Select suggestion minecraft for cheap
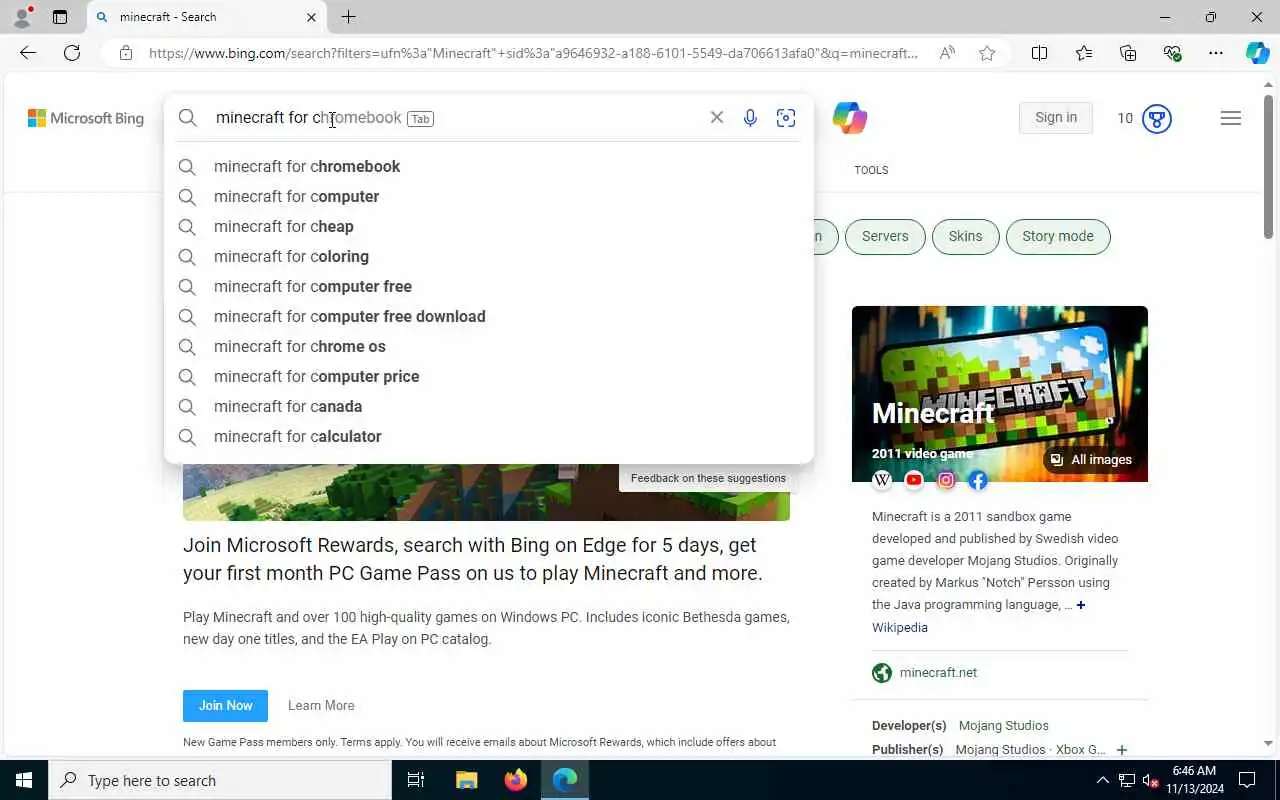Screen dimensions: 1280x800 coord(489,226)
